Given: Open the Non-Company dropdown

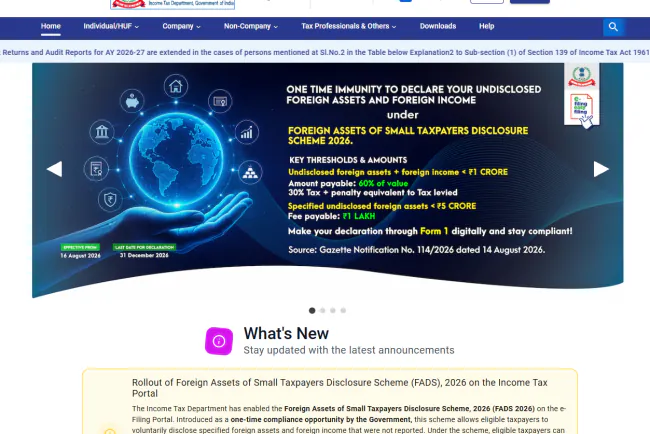Looking at the screenshot, I should tap(251, 26).
